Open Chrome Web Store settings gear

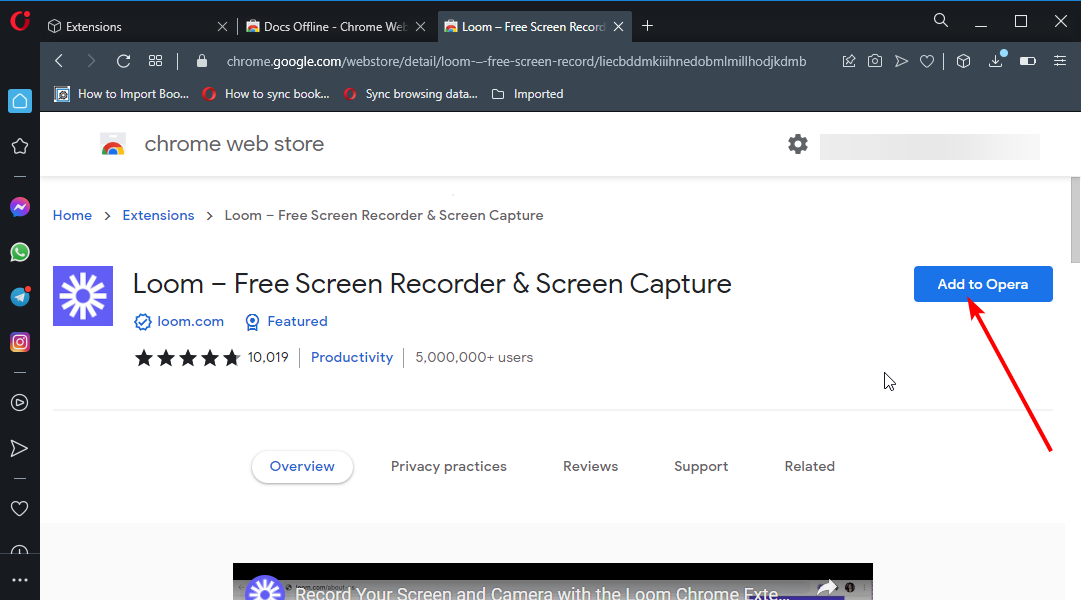[797, 144]
